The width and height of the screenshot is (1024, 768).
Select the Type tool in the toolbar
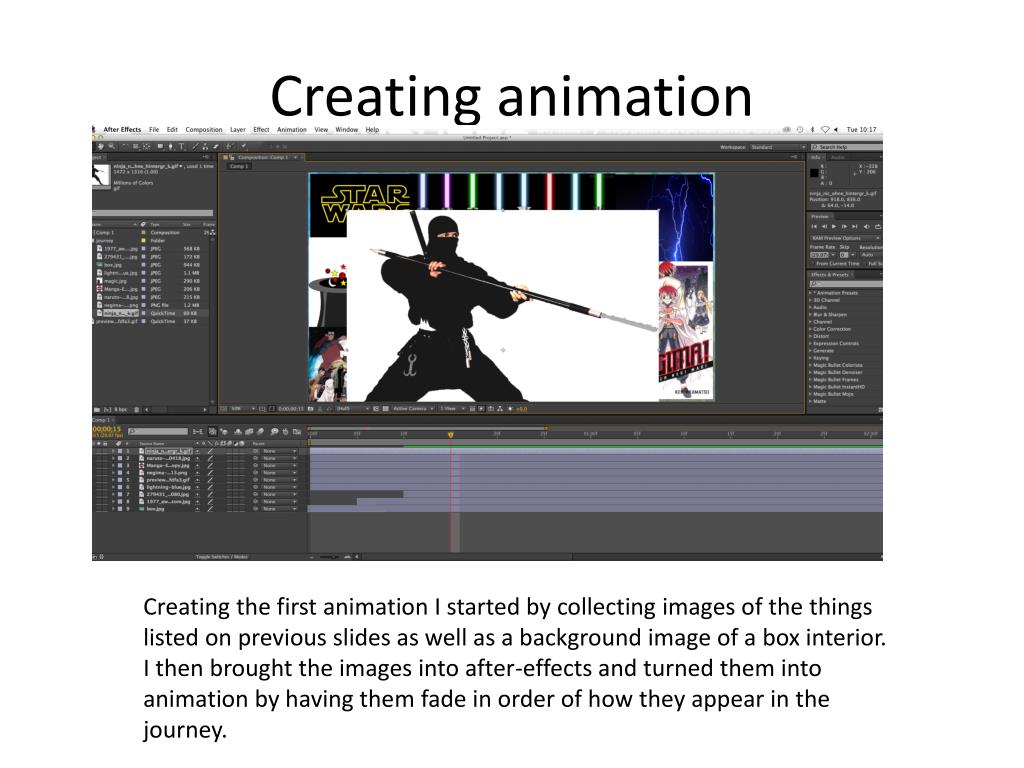[182, 147]
